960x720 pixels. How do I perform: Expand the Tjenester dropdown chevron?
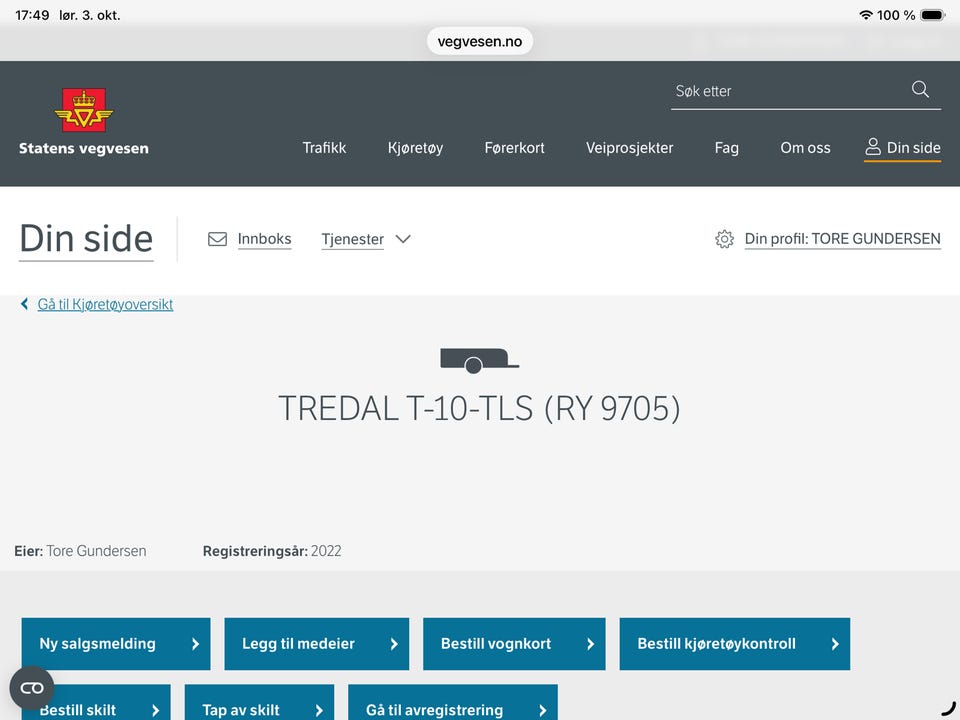coord(403,239)
